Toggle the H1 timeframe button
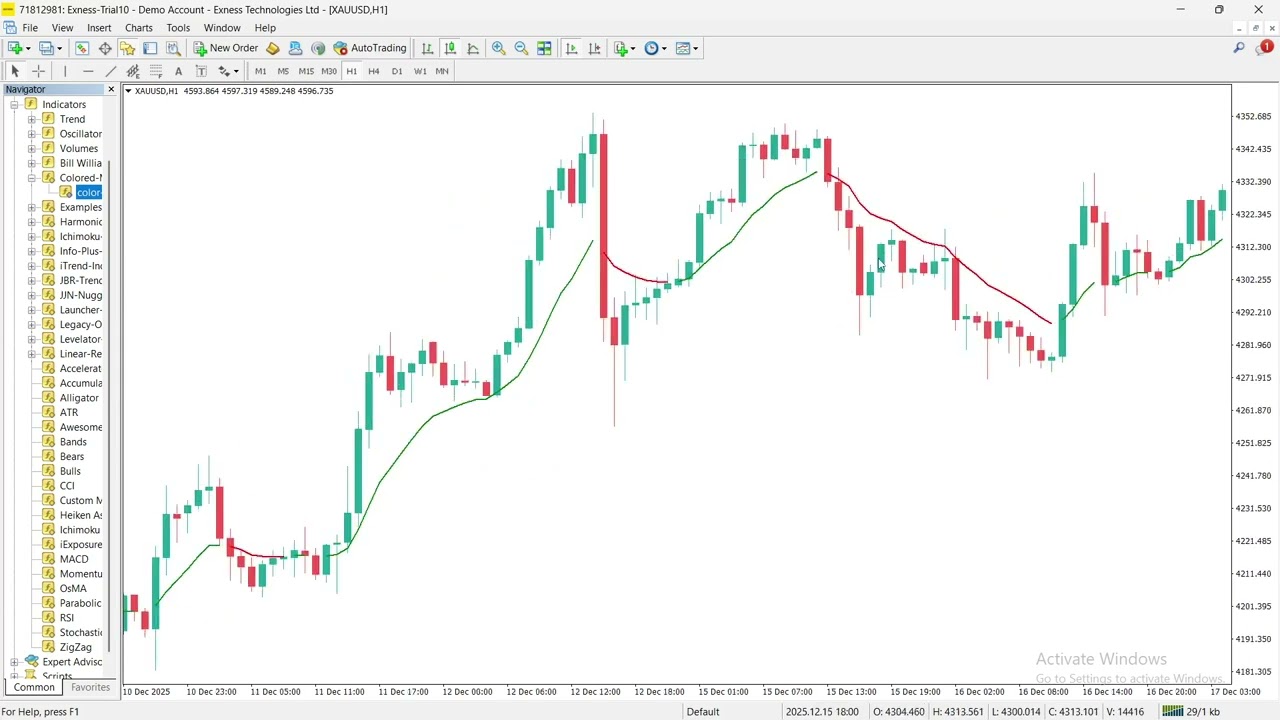Screen dimensions: 1280x720 [x=352, y=71]
